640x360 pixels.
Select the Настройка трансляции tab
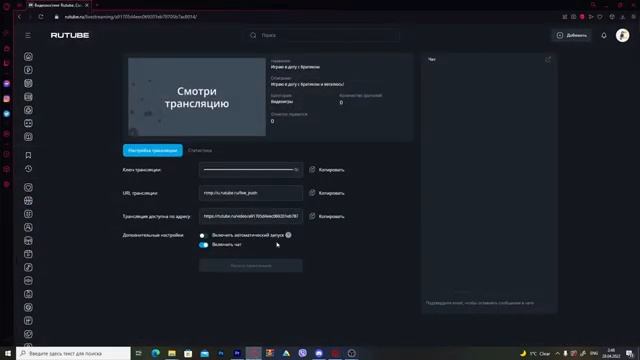click(x=153, y=150)
